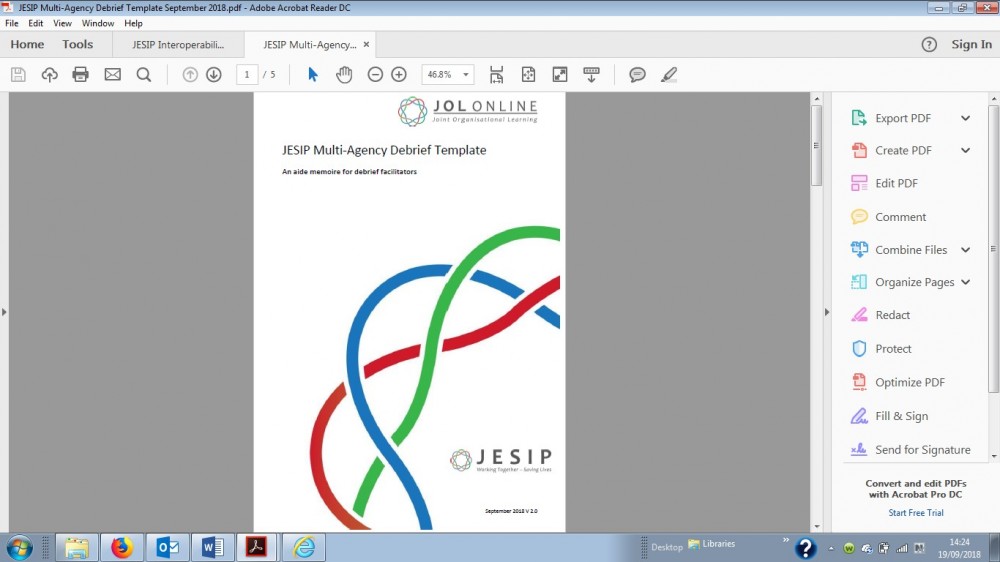Expand the left navigation pane arrow
The height and width of the screenshot is (562, 1000).
click(4, 312)
